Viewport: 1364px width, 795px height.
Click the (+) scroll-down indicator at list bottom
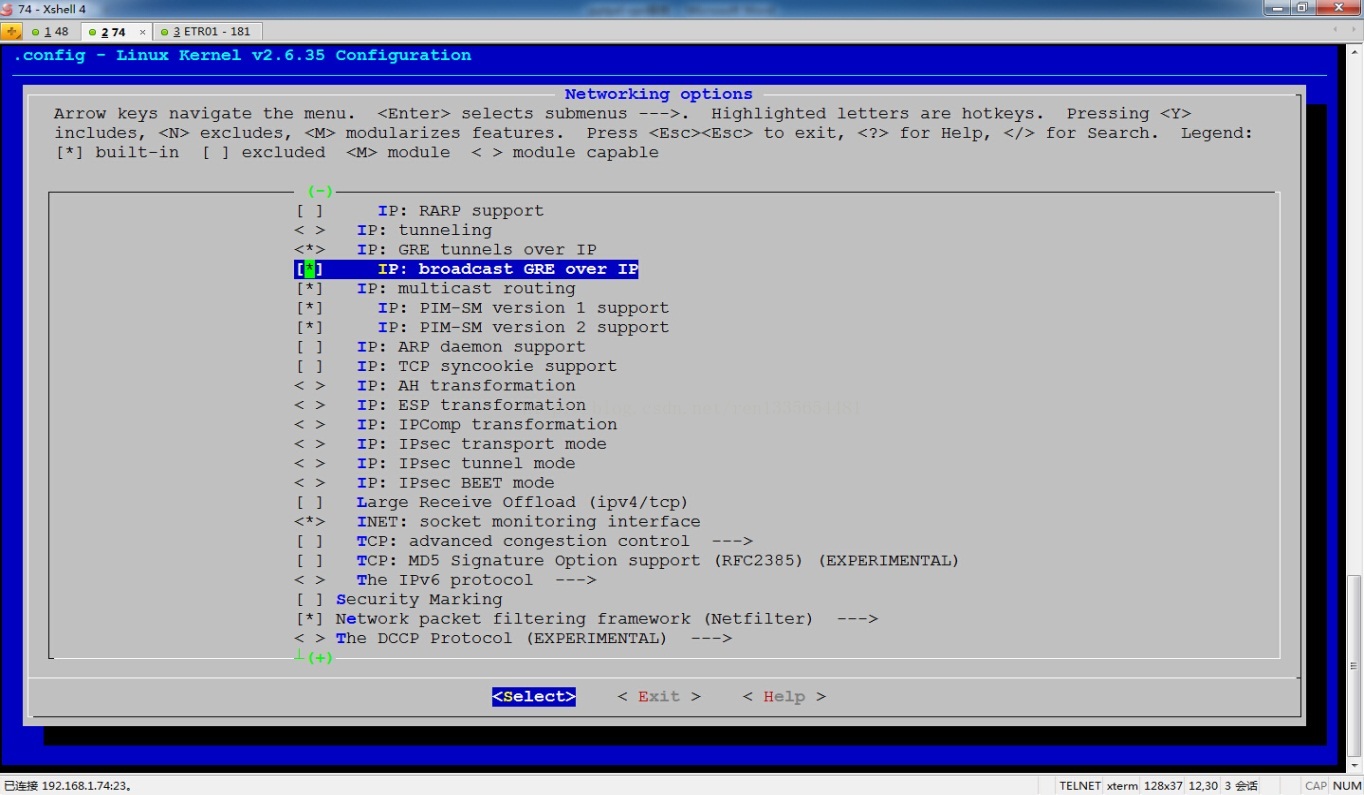click(320, 657)
